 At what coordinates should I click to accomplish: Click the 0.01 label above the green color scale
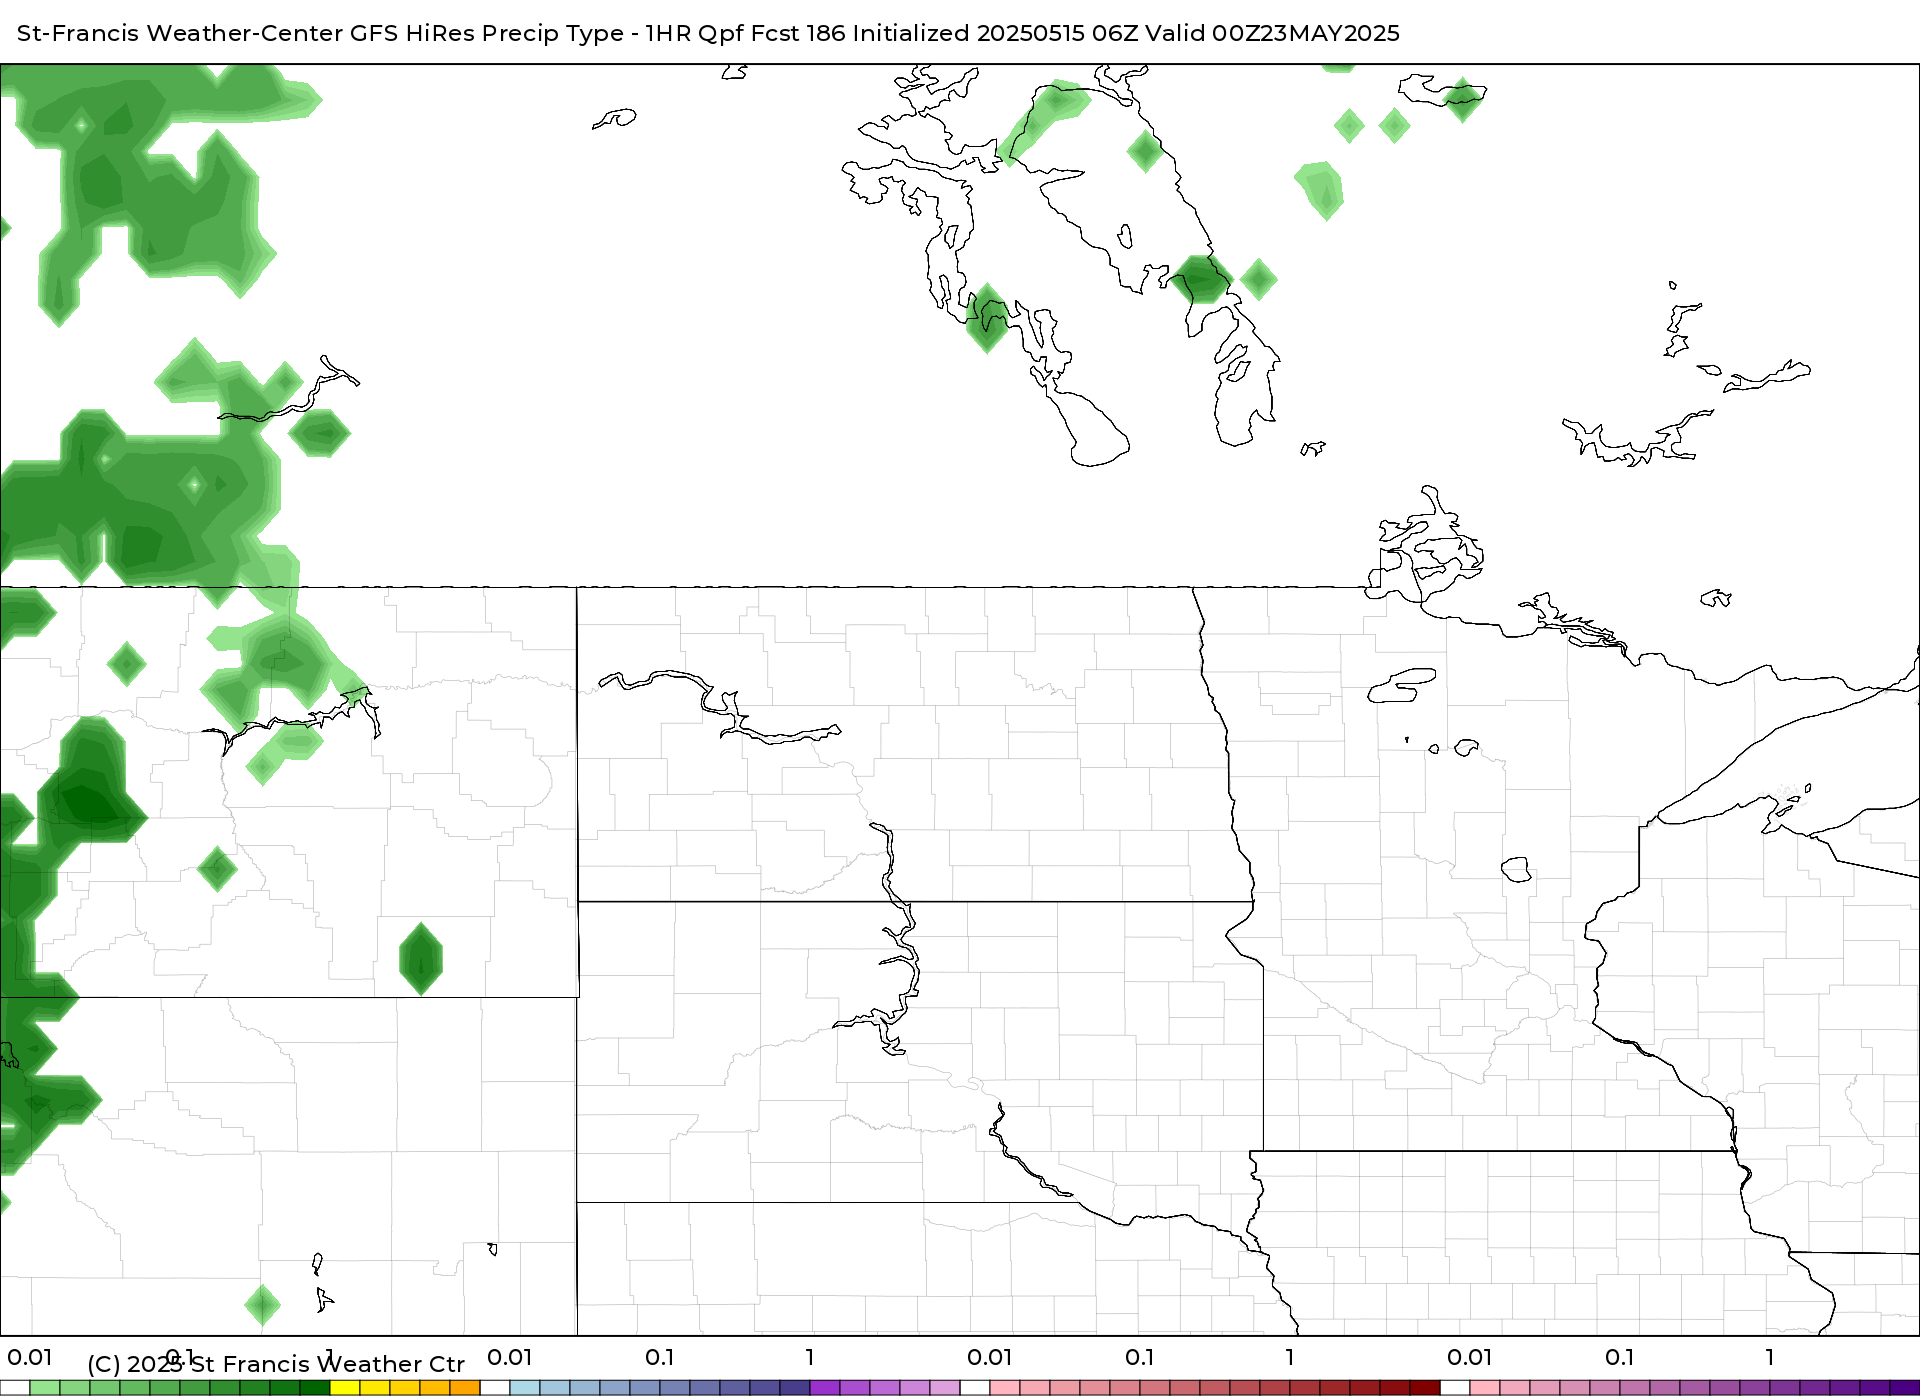pos(30,1357)
